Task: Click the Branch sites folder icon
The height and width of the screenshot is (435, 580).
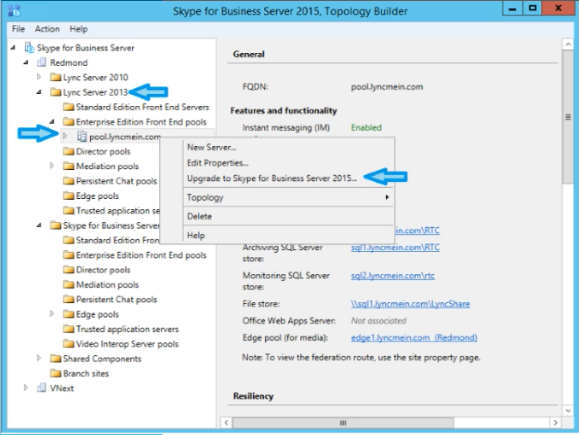Action: point(55,373)
